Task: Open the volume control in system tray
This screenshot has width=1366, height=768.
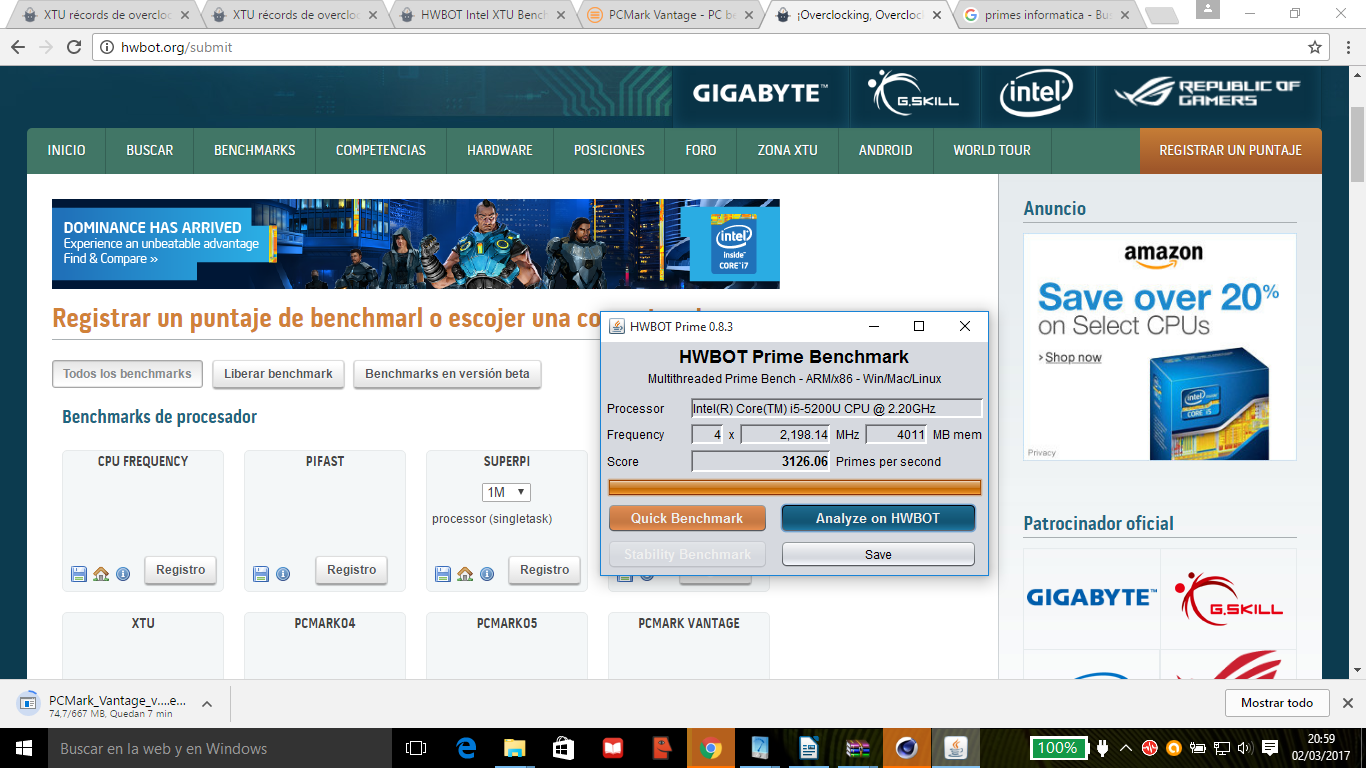Action: click(x=1244, y=748)
